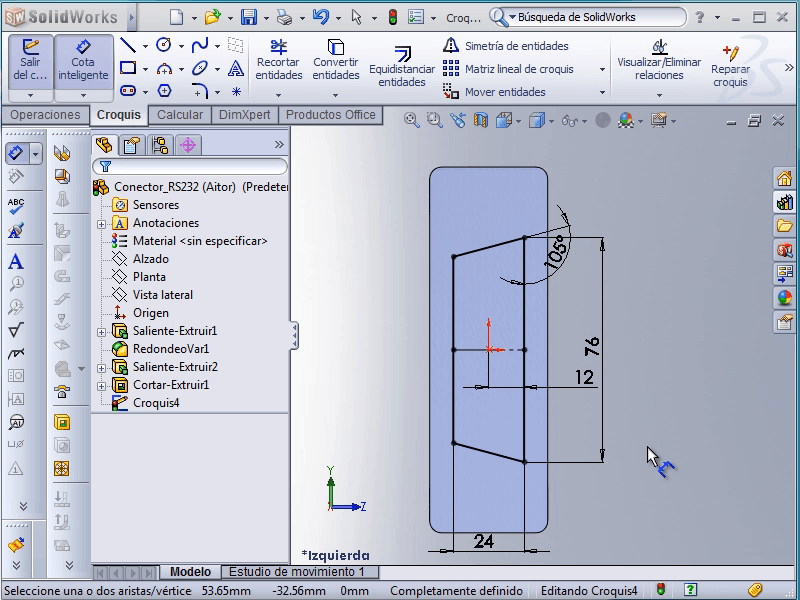Screen dimensions: 800x600
Task: Click the 76 dimension in the sketch
Action: point(592,347)
